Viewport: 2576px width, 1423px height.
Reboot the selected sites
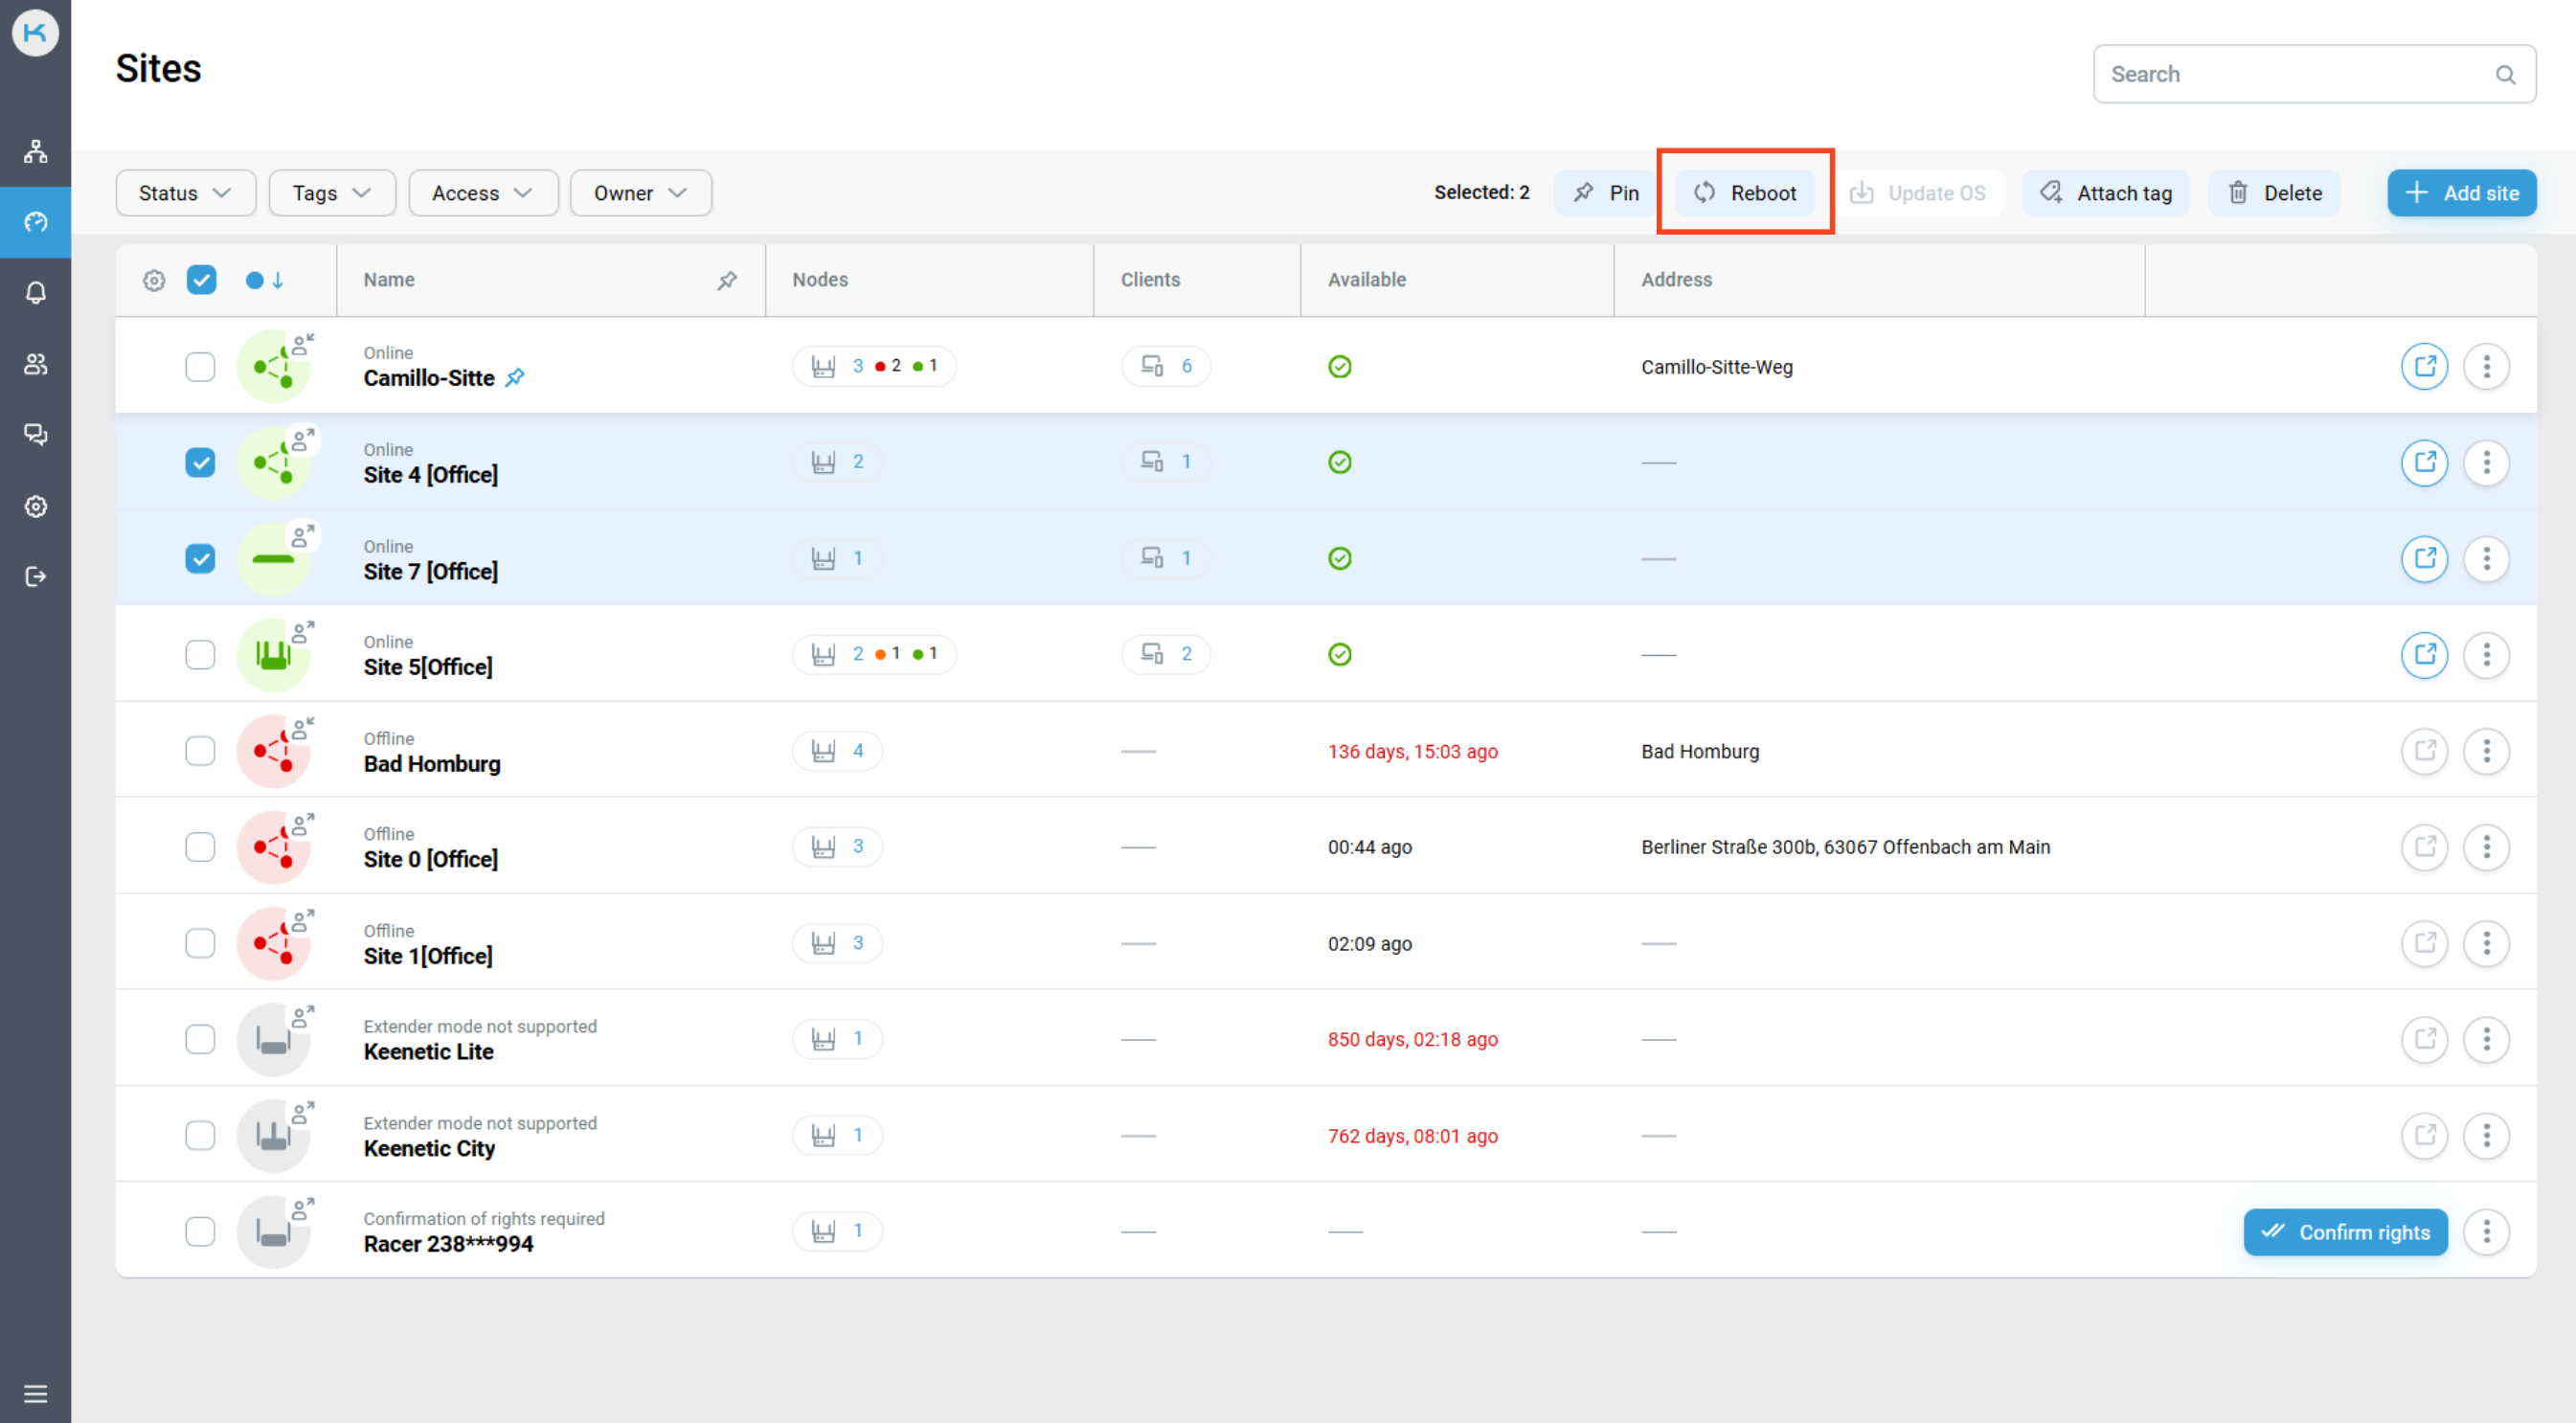click(x=1746, y=192)
